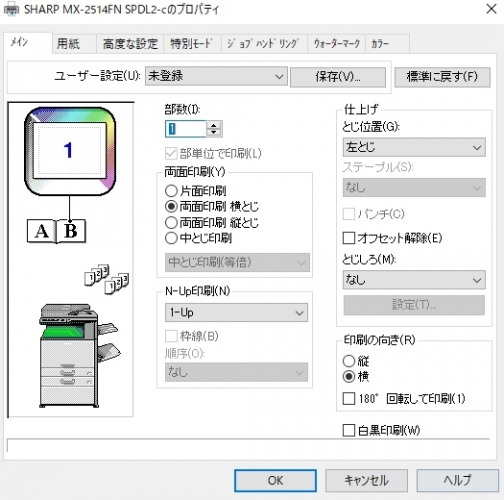This screenshot has width=504, height=500.
Task: Click the SHARP copier machine illustration
Action: coord(79,355)
